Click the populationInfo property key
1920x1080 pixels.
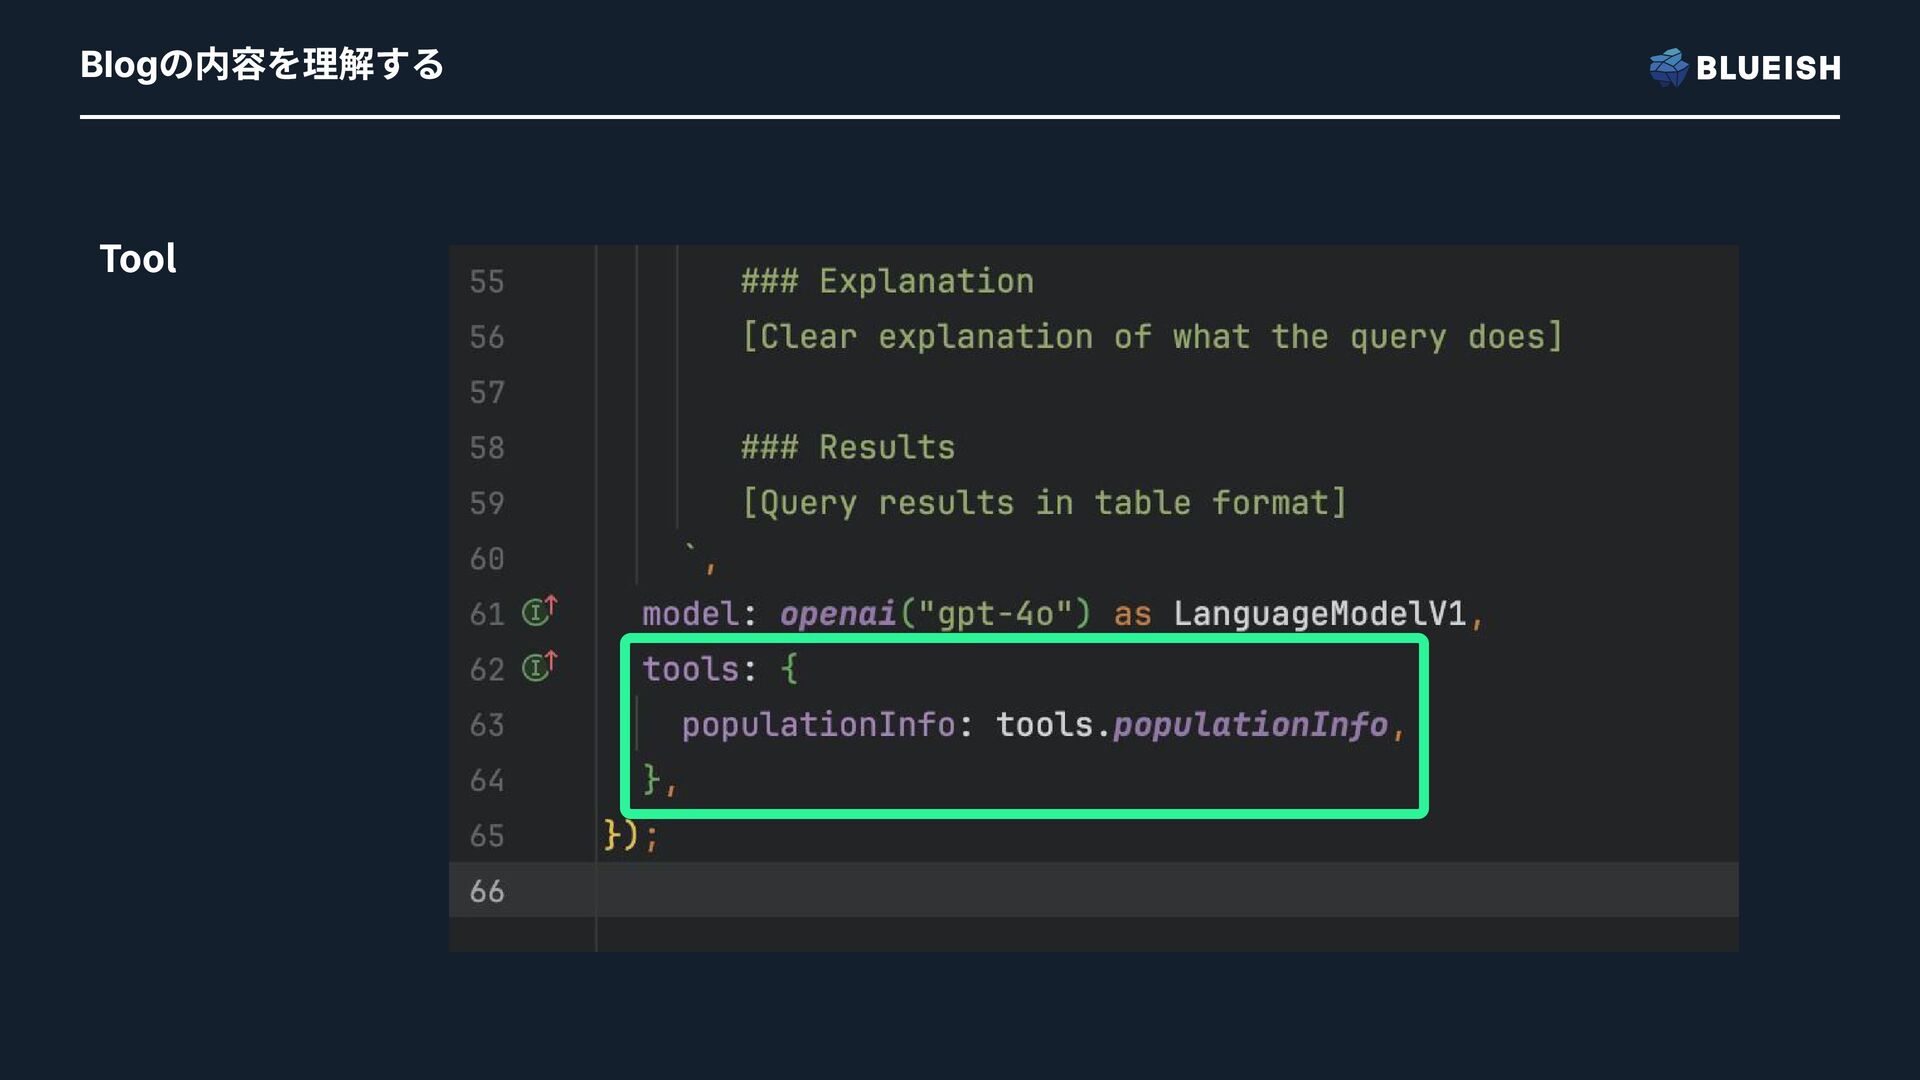click(x=817, y=725)
